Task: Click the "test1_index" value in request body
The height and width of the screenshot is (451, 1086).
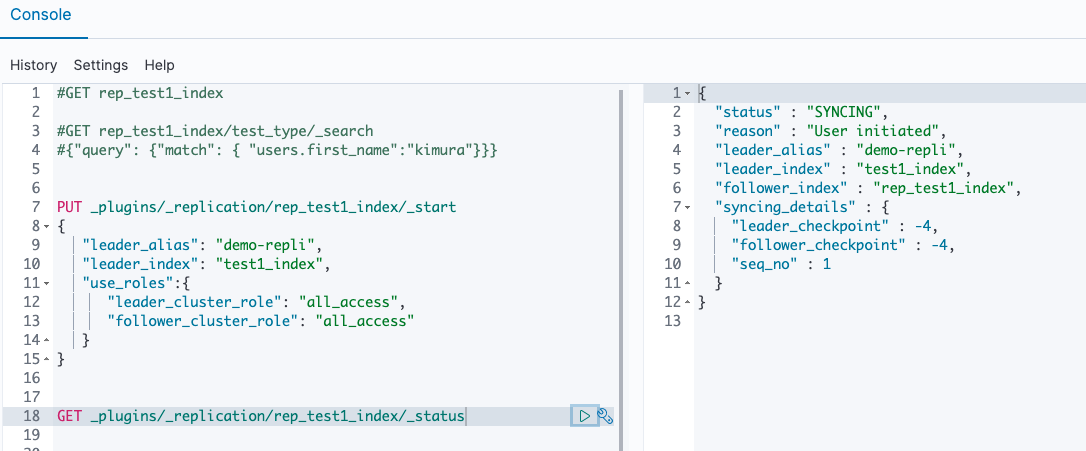Action: tap(270, 264)
